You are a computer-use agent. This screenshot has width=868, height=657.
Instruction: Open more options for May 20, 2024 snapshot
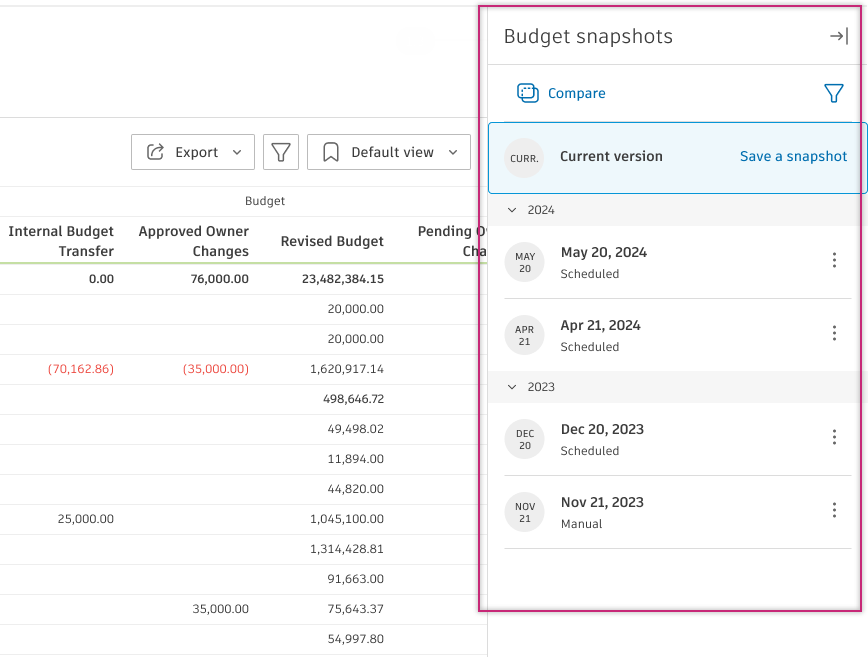point(834,260)
